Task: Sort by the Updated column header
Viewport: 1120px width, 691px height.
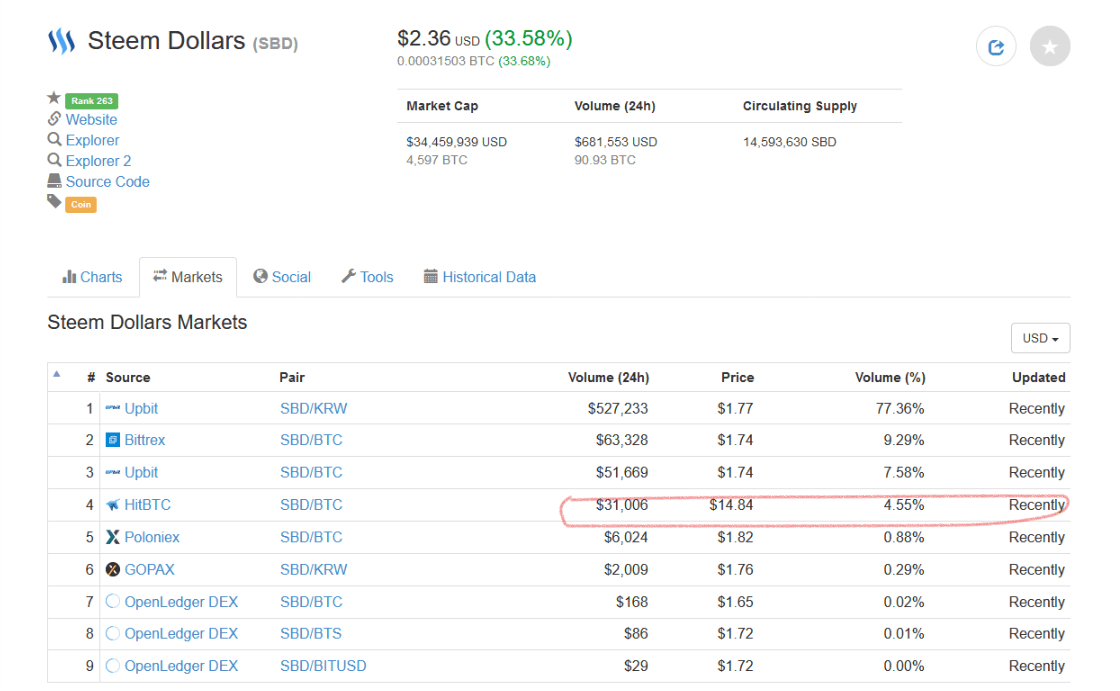Action: click(x=1039, y=377)
